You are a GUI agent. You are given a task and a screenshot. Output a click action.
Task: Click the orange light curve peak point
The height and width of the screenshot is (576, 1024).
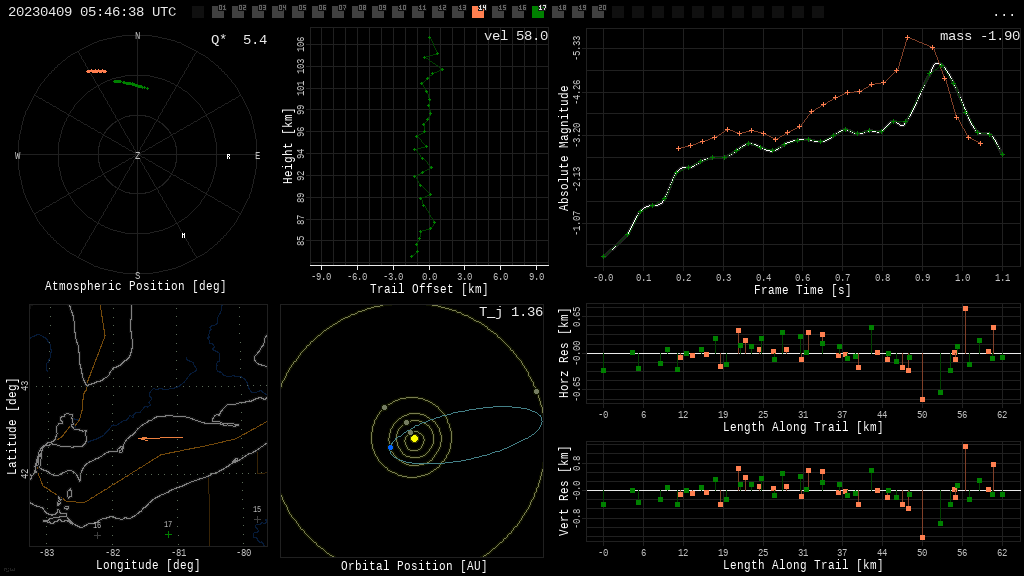pos(908,38)
